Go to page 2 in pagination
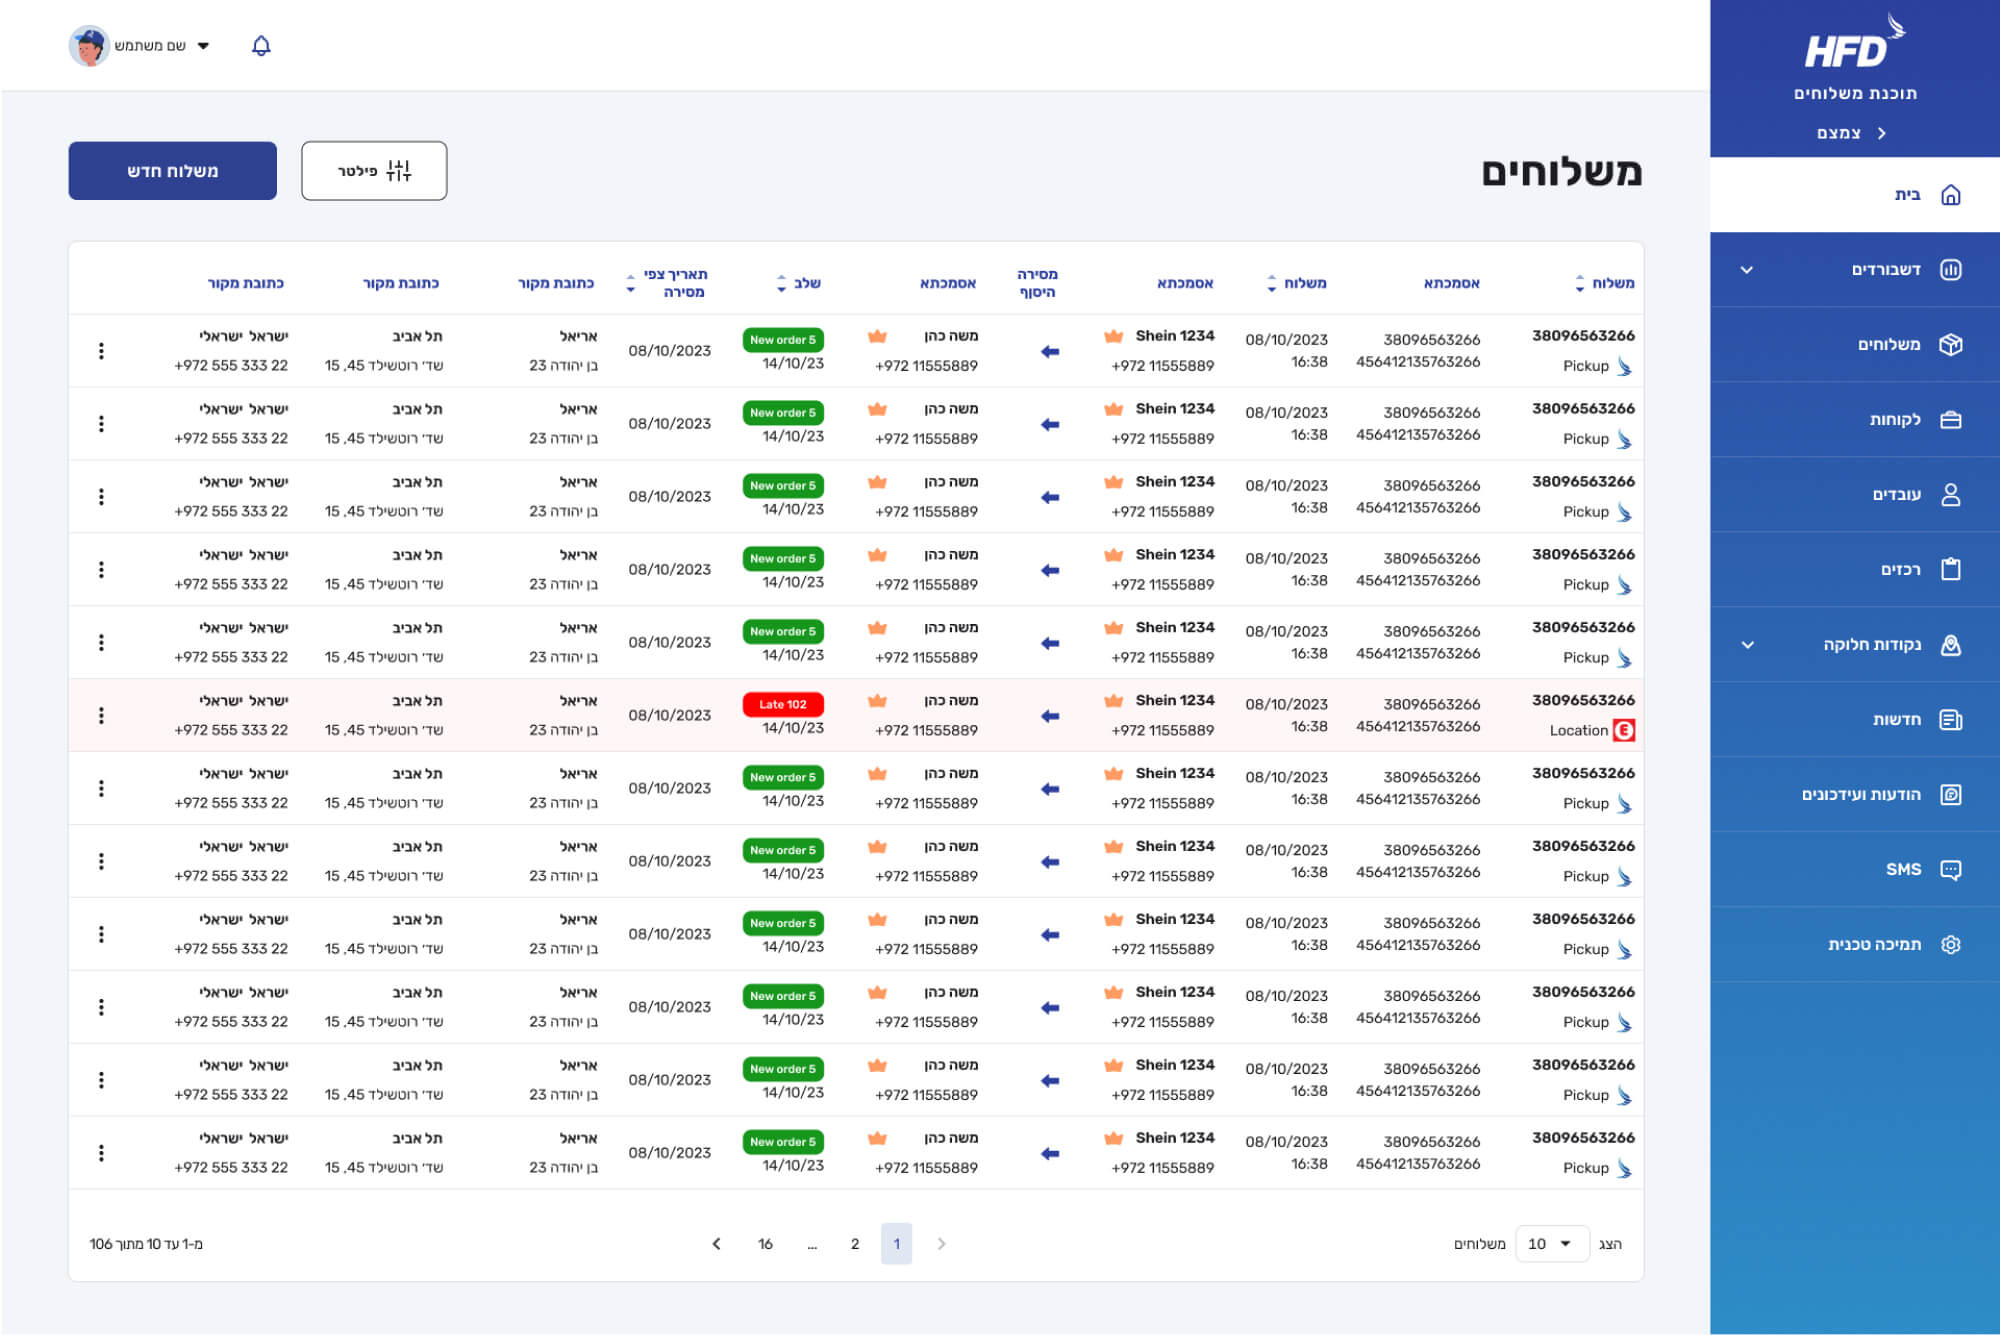 (855, 1244)
